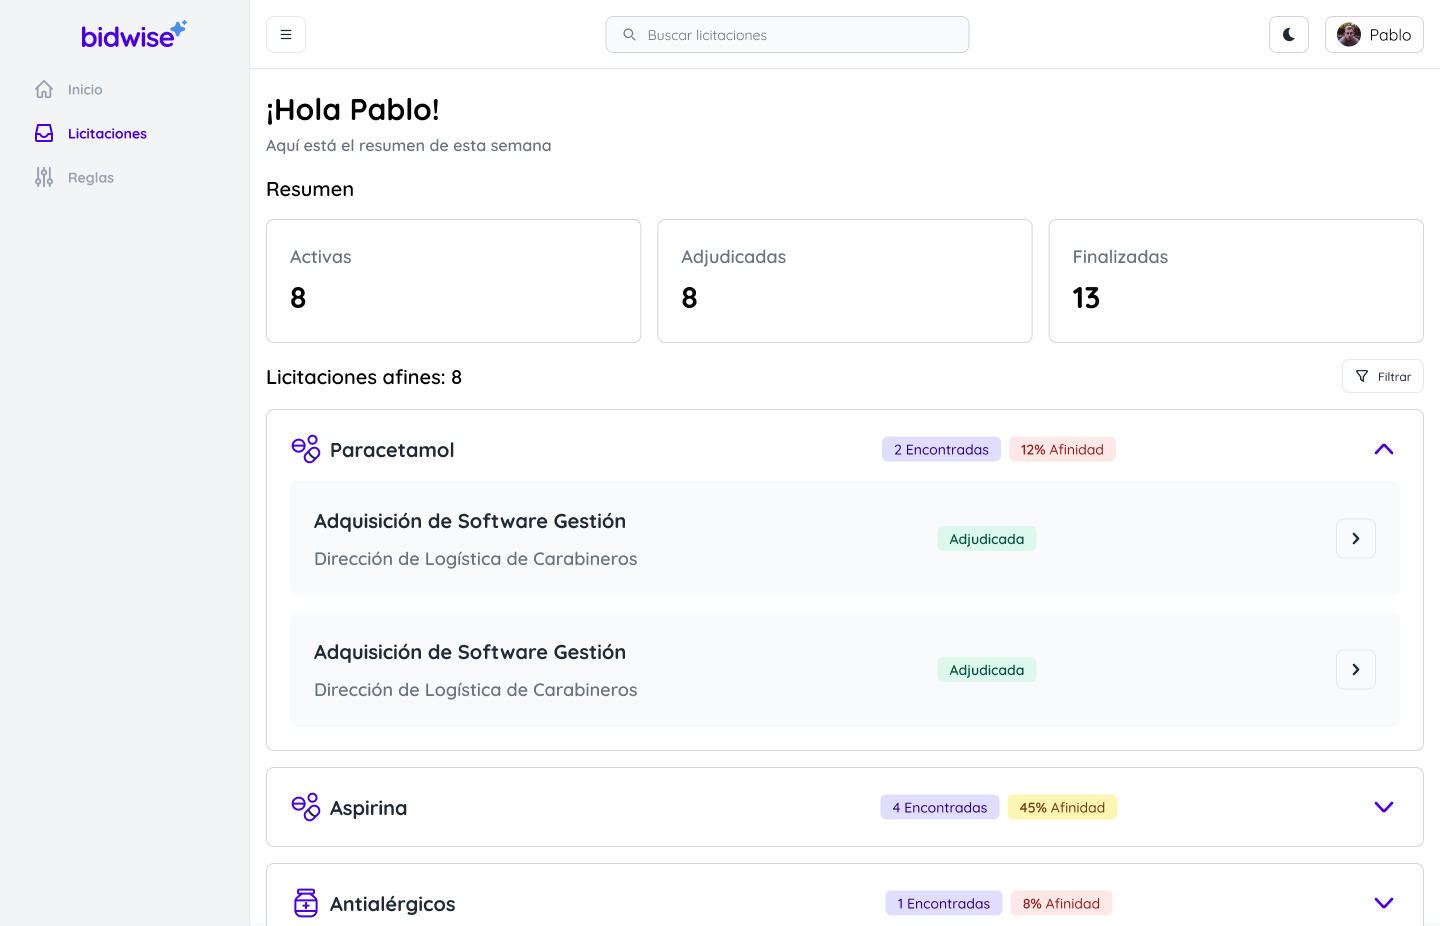Image resolution: width=1440 pixels, height=926 pixels.
Task: Click the Buscar licitaciones search field
Action: (x=787, y=34)
